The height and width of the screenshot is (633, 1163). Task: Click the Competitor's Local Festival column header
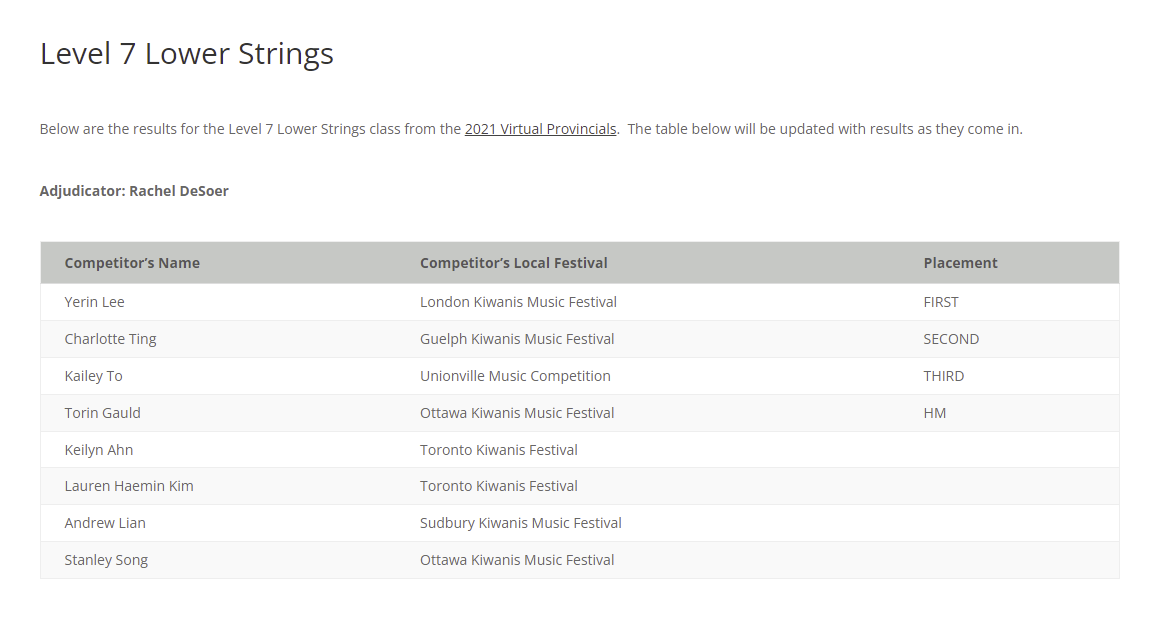tap(513, 263)
